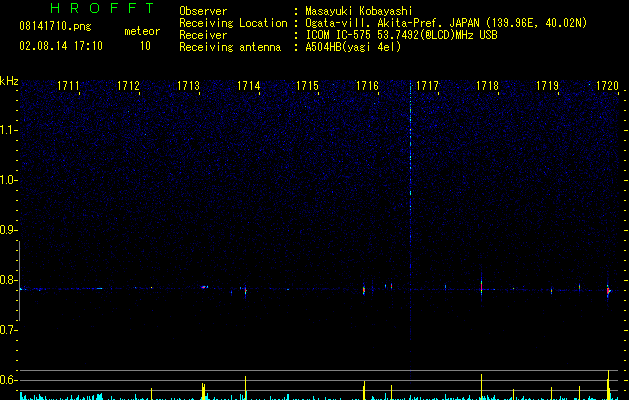Click the 1716 time axis label

[x=367, y=86]
